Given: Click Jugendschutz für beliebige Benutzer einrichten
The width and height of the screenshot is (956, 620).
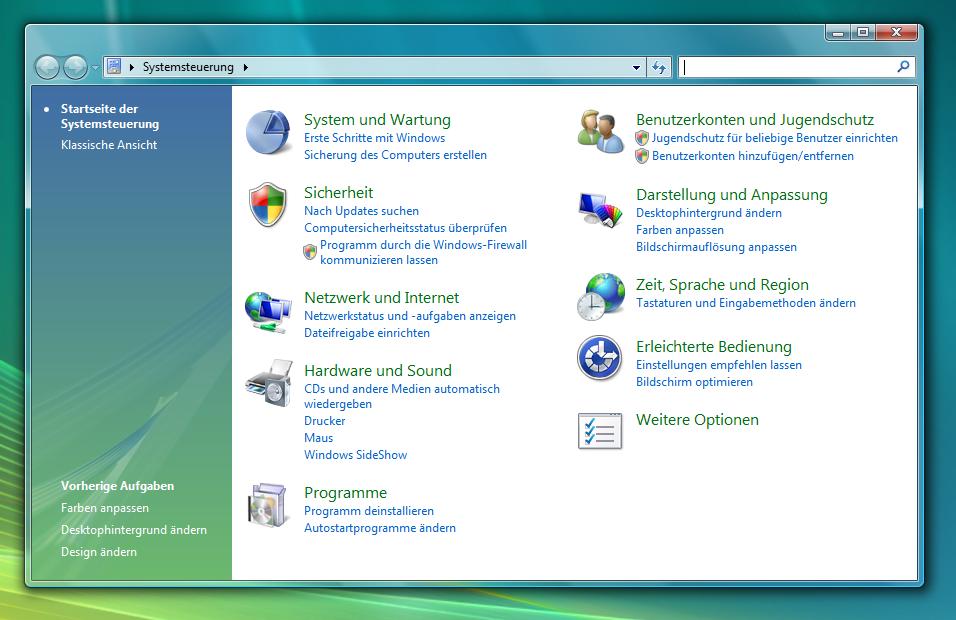Looking at the screenshot, I should pos(774,138).
